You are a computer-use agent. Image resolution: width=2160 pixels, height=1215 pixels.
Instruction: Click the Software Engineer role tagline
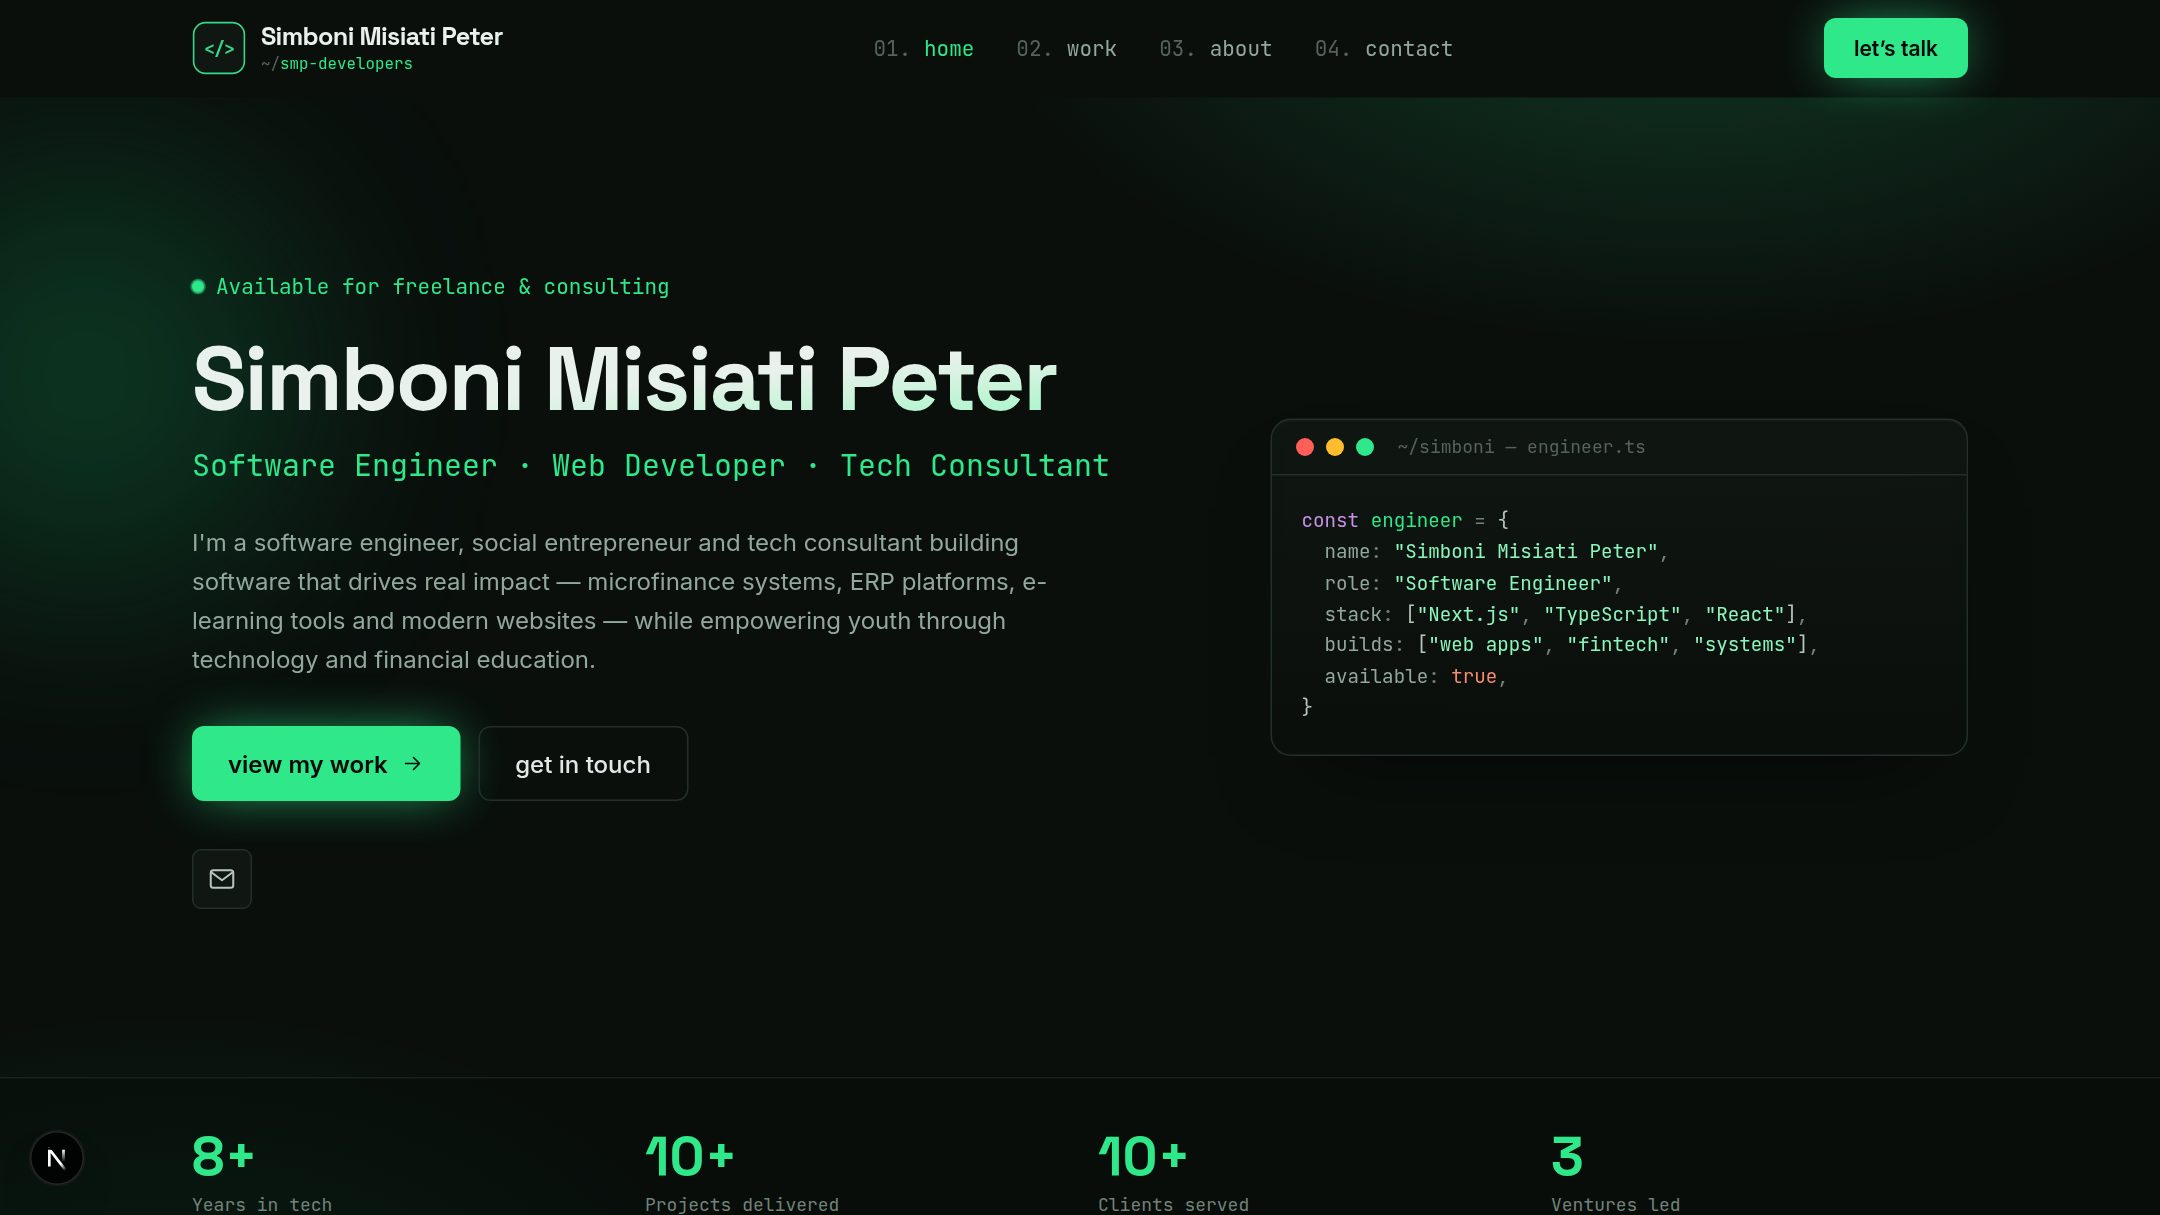tap(651, 466)
